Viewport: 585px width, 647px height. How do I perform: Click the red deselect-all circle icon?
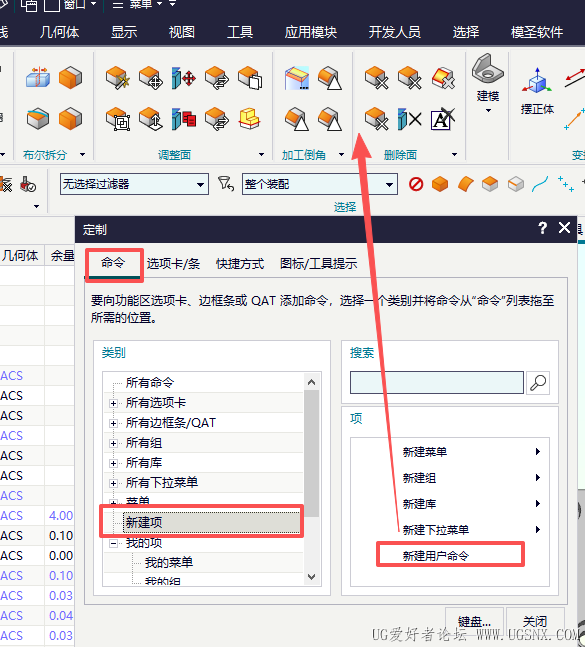pyautogui.click(x=416, y=184)
